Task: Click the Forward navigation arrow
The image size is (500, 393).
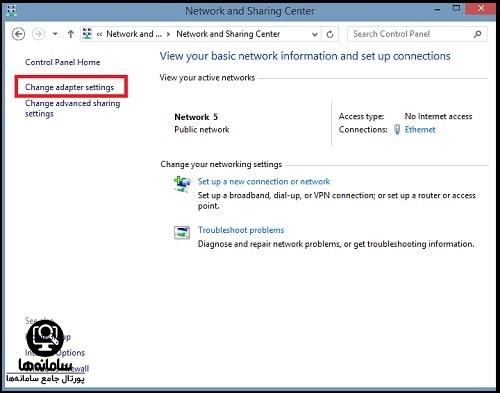Action: [38, 34]
